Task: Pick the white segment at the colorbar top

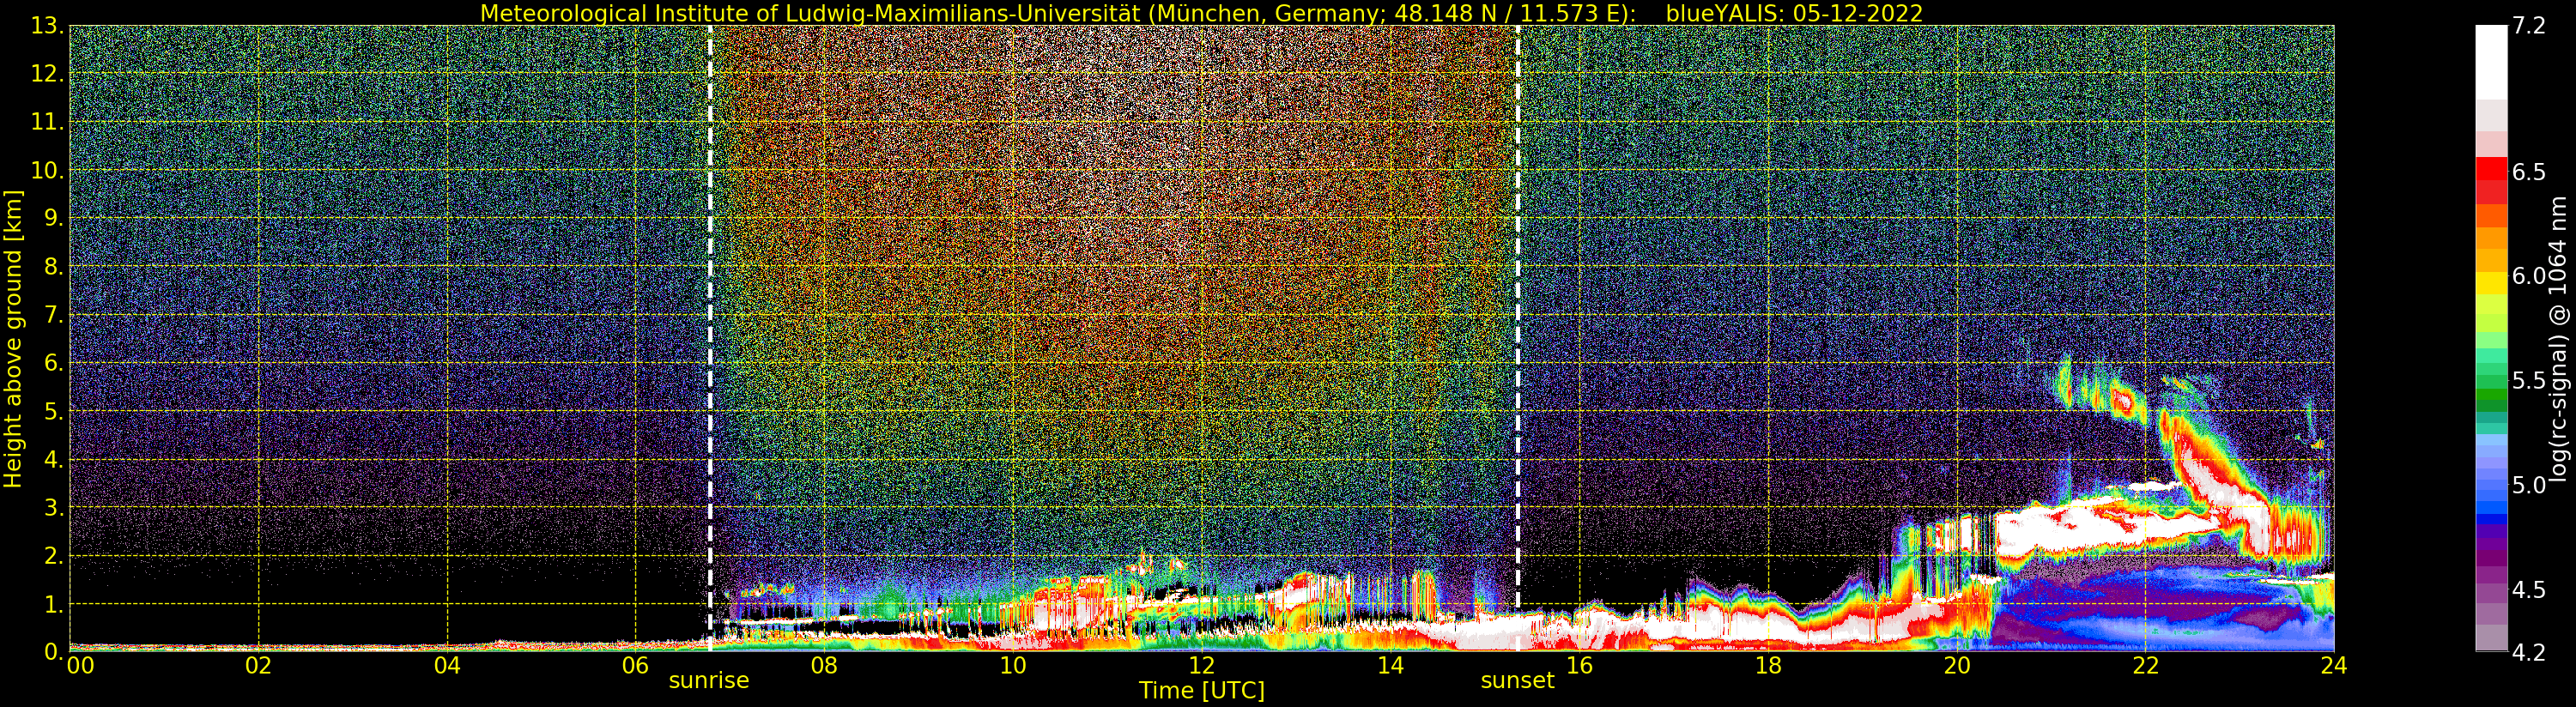Action: click(2491, 62)
